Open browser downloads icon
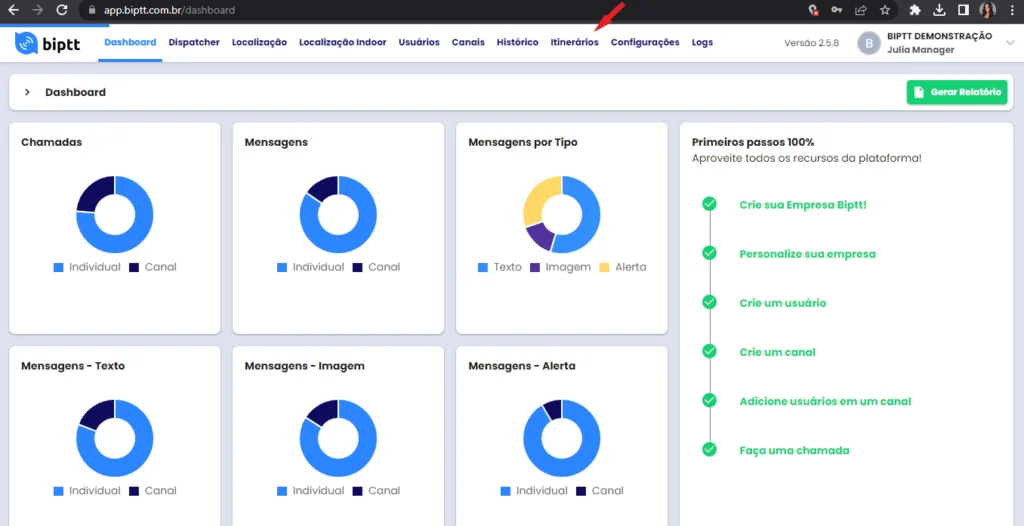The width and height of the screenshot is (1024, 526). click(939, 10)
